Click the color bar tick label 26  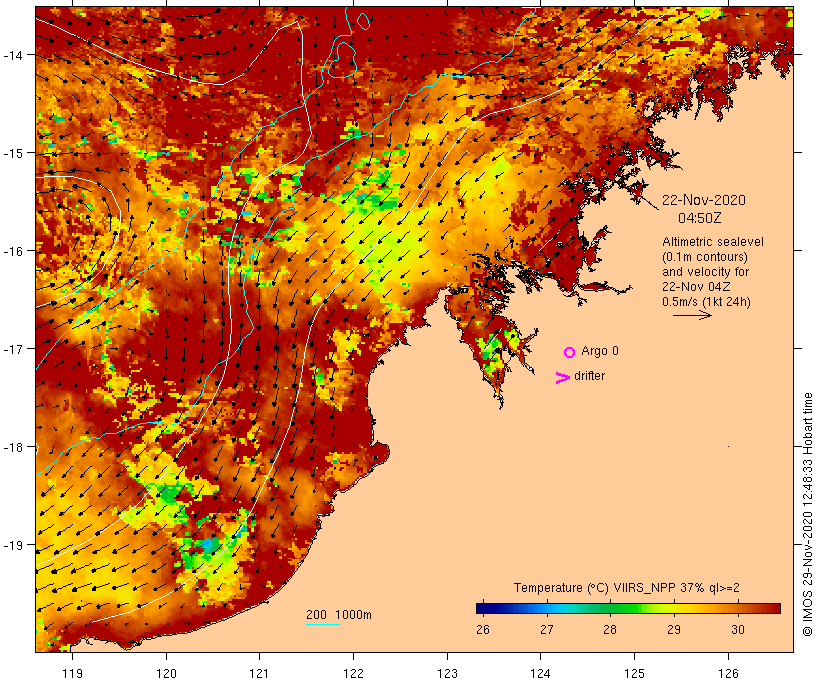483,630
